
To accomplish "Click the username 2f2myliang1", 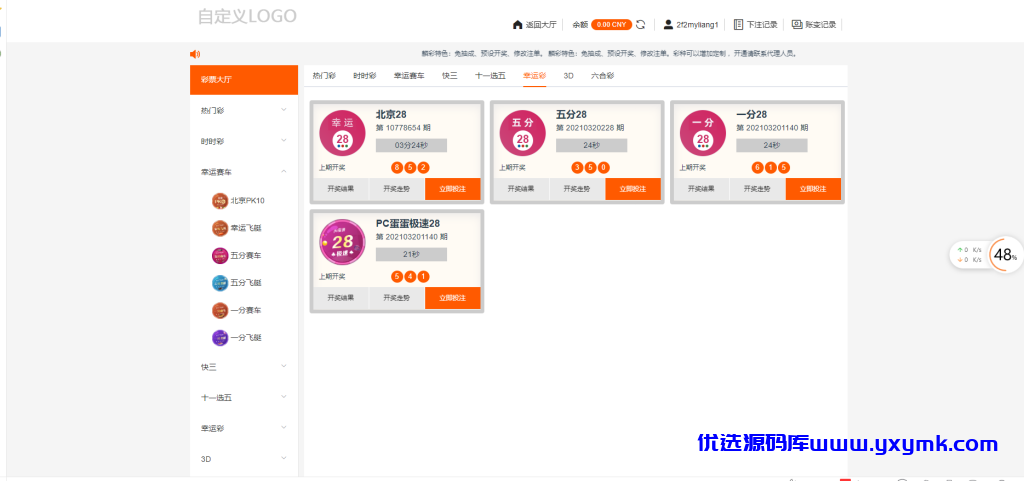I will click(697, 25).
